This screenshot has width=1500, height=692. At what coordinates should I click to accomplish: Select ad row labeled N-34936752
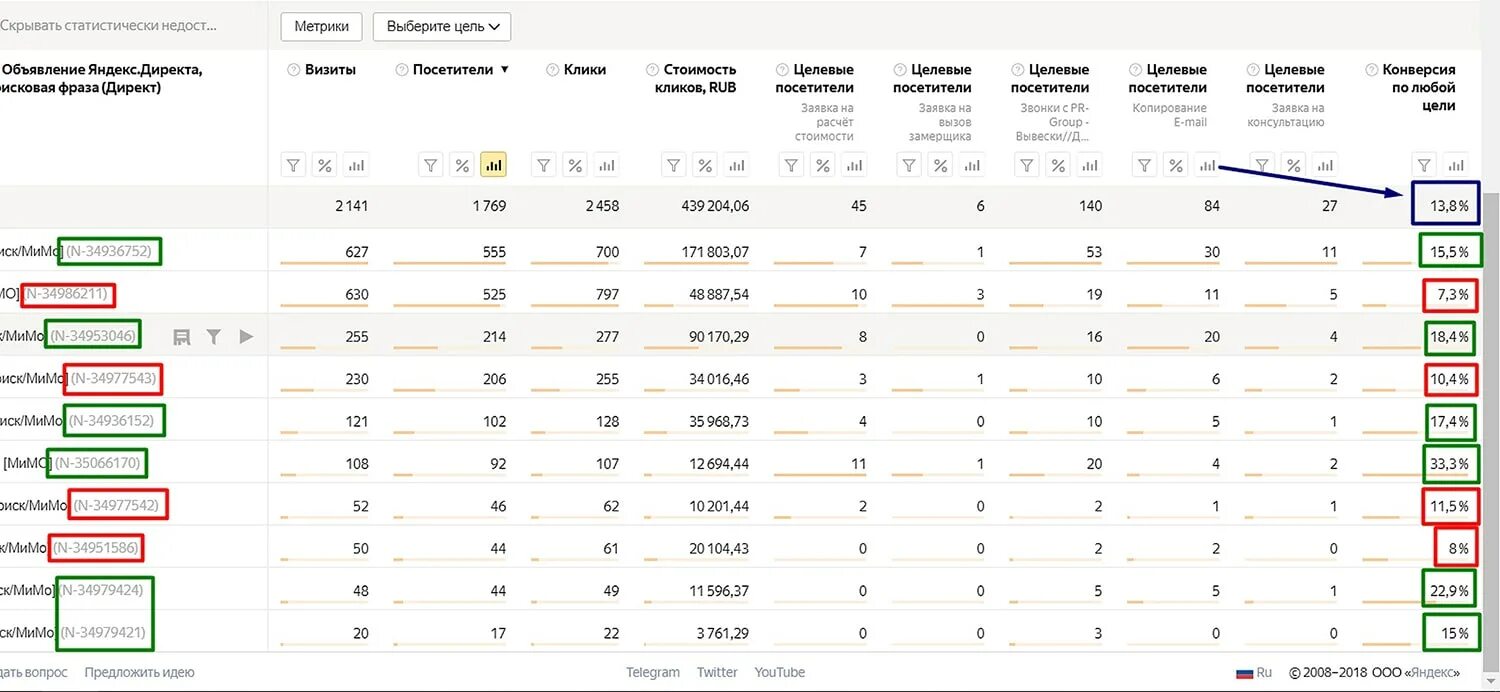pos(109,252)
